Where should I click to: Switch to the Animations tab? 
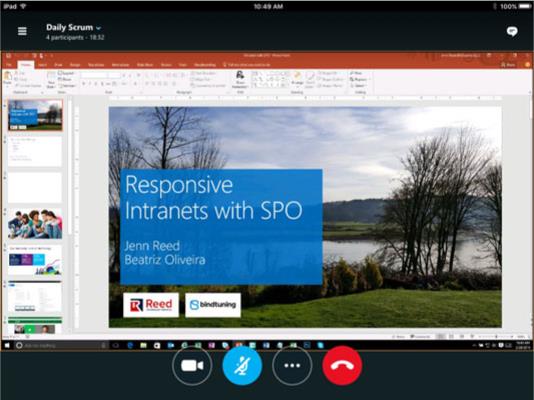[120, 65]
